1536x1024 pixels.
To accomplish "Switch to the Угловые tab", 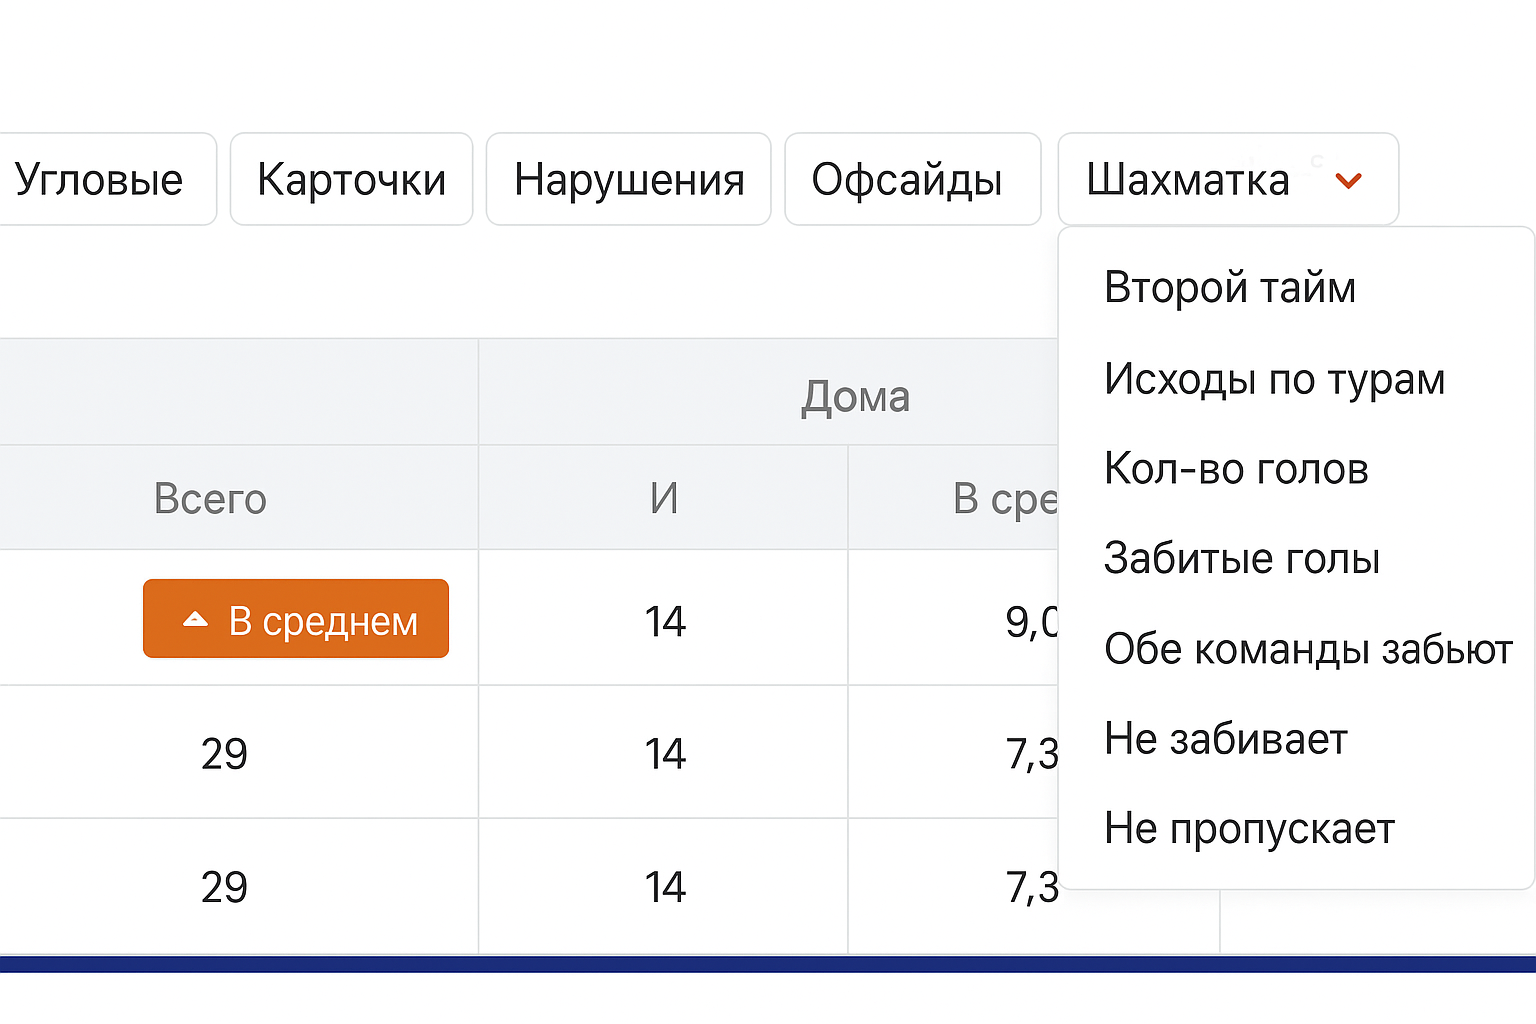I will (x=100, y=179).
